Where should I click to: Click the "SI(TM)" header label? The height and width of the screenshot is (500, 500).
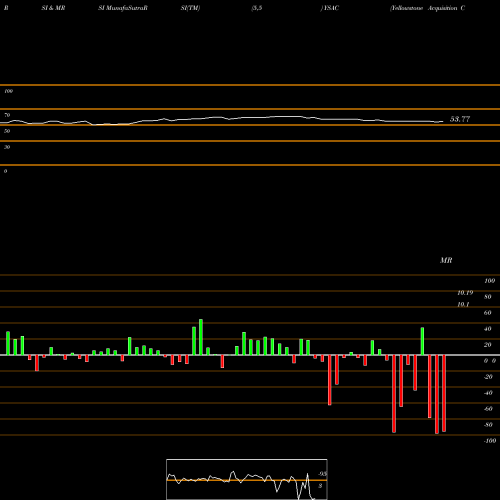click(x=190, y=8)
